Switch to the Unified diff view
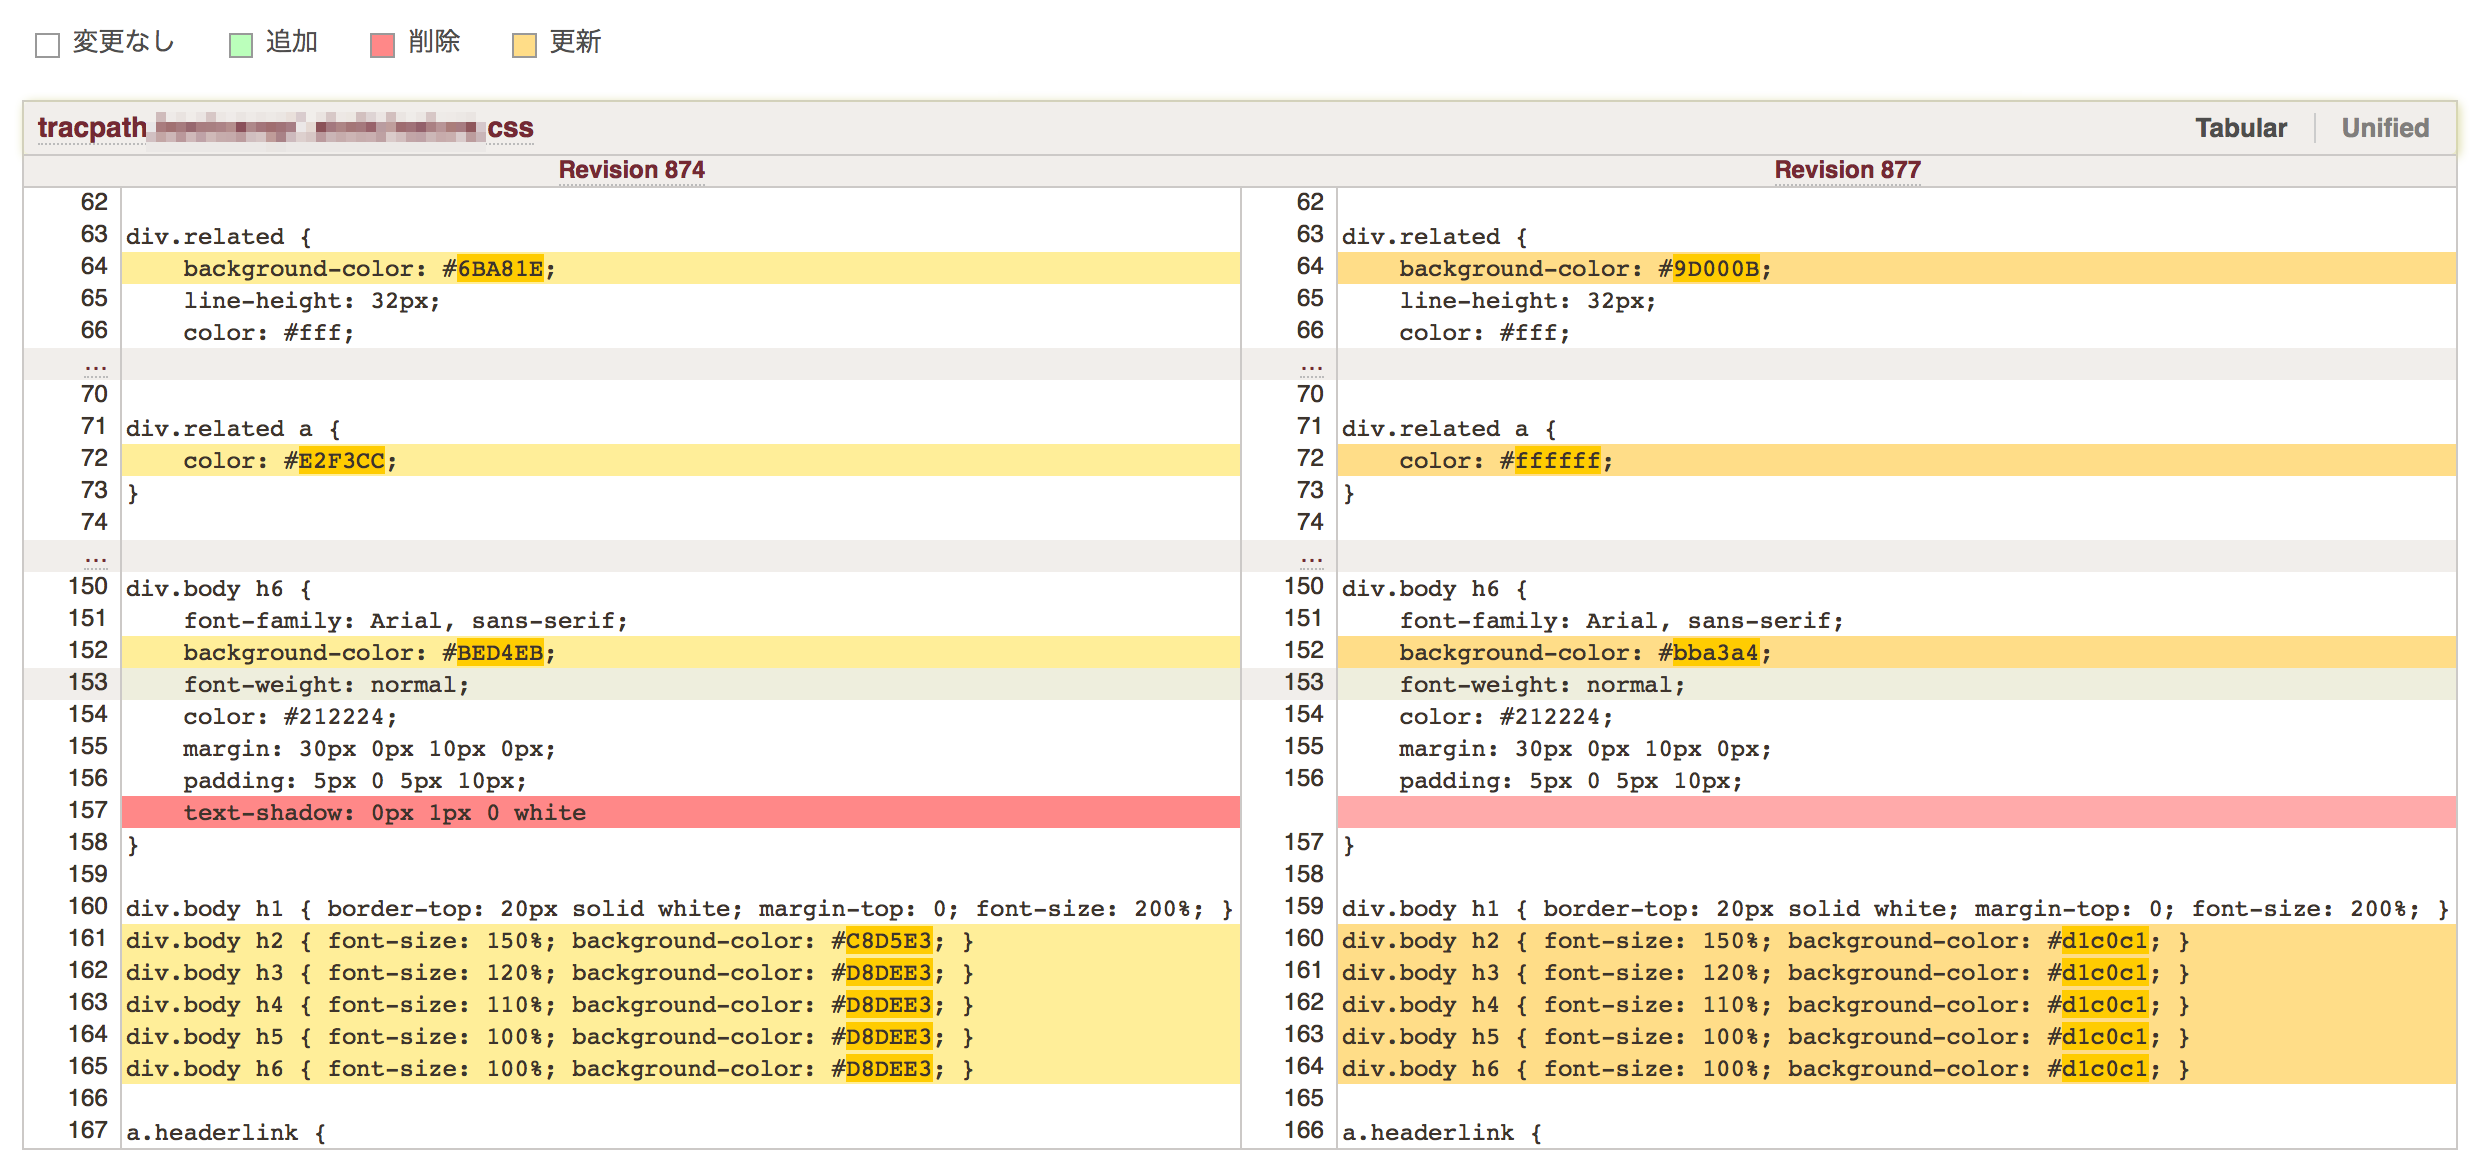Viewport: 2476px width, 1172px height. (2384, 128)
